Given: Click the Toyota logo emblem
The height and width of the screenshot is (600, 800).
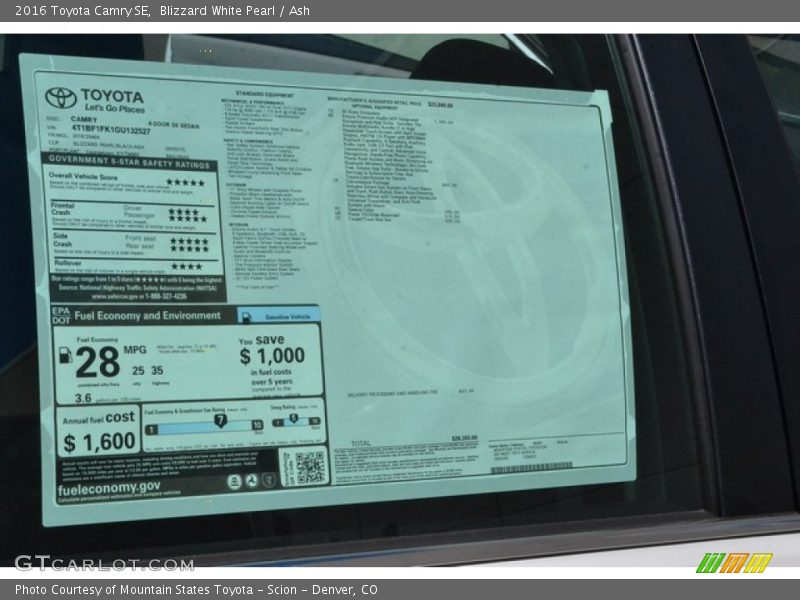Looking at the screenshot, I should [60, 98].
